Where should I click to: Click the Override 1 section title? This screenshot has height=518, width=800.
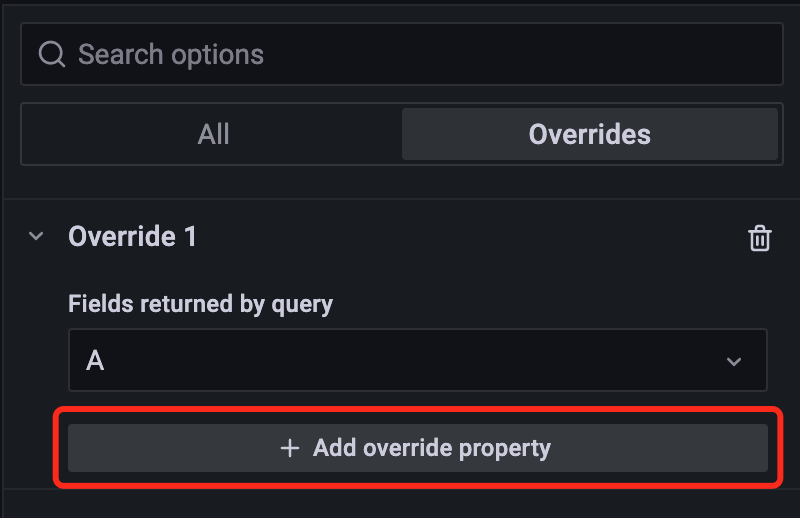pos(132,237)
